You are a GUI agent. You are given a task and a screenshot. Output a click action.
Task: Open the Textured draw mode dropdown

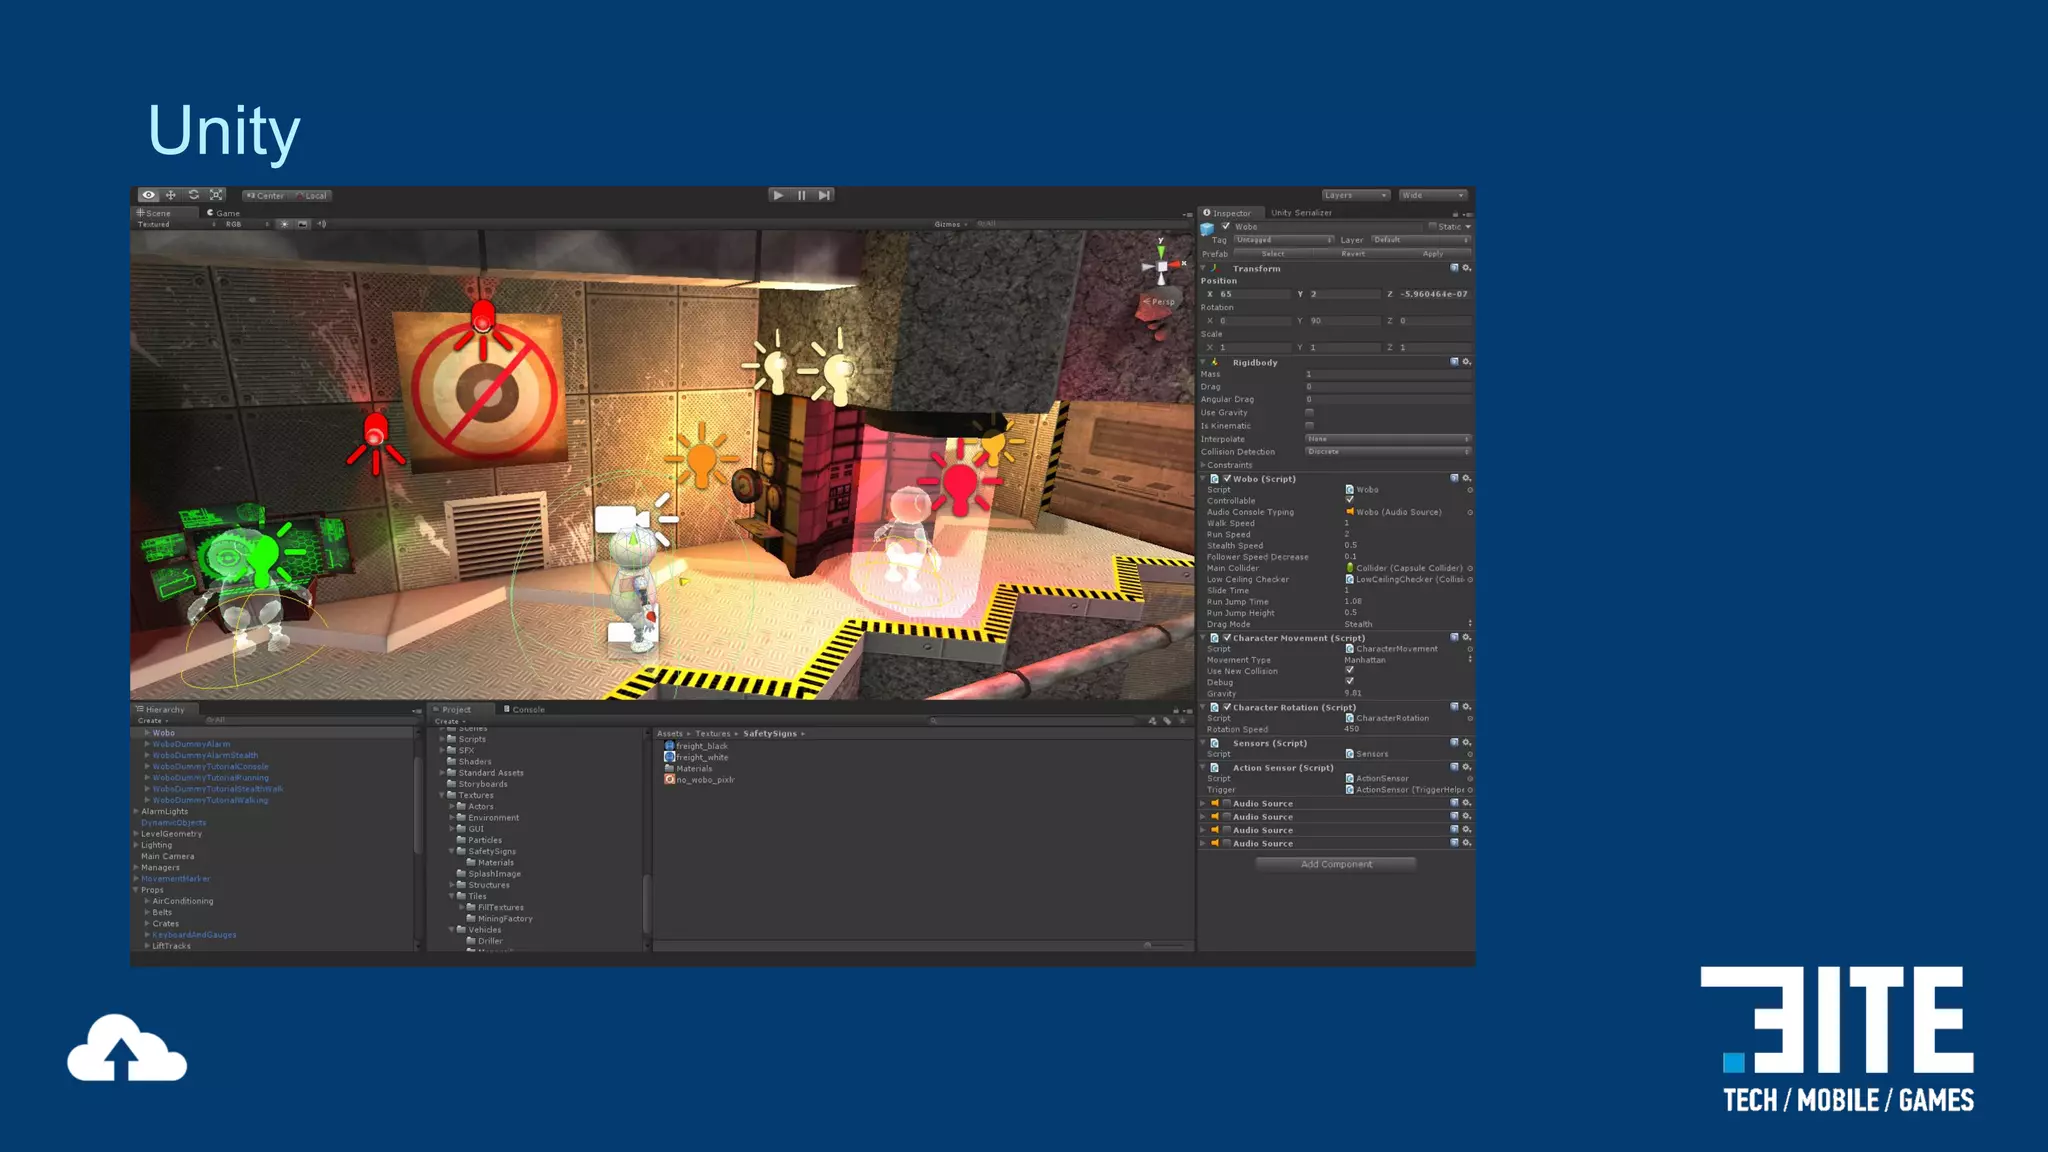point(176,224)
